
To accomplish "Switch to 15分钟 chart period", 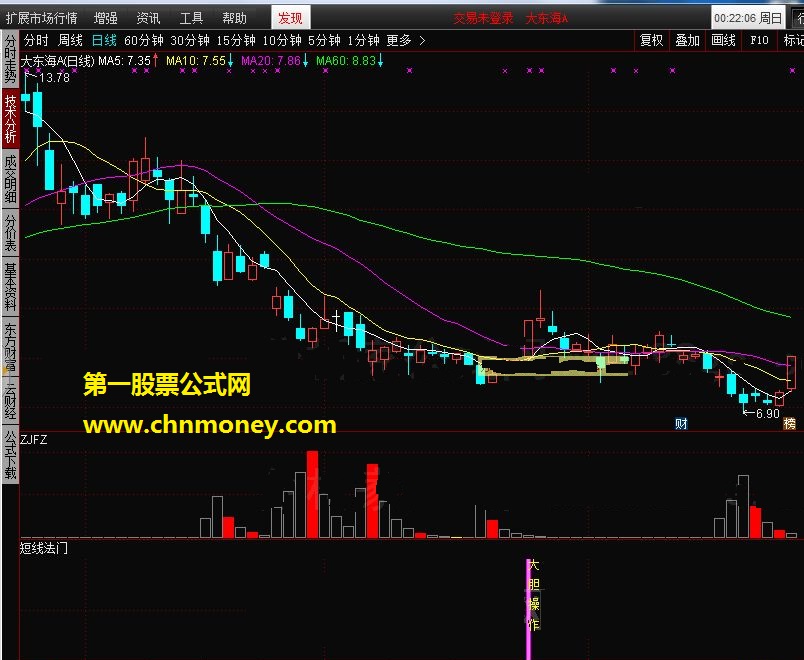I will [236, 40].
